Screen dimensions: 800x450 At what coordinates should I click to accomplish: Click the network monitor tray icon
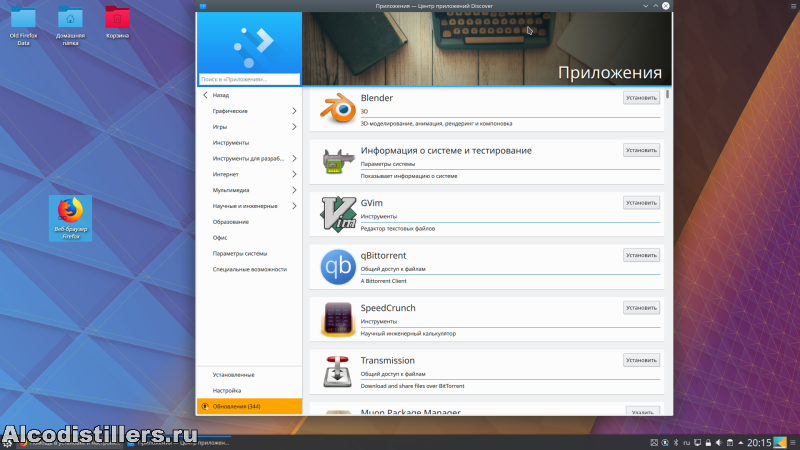697,443
